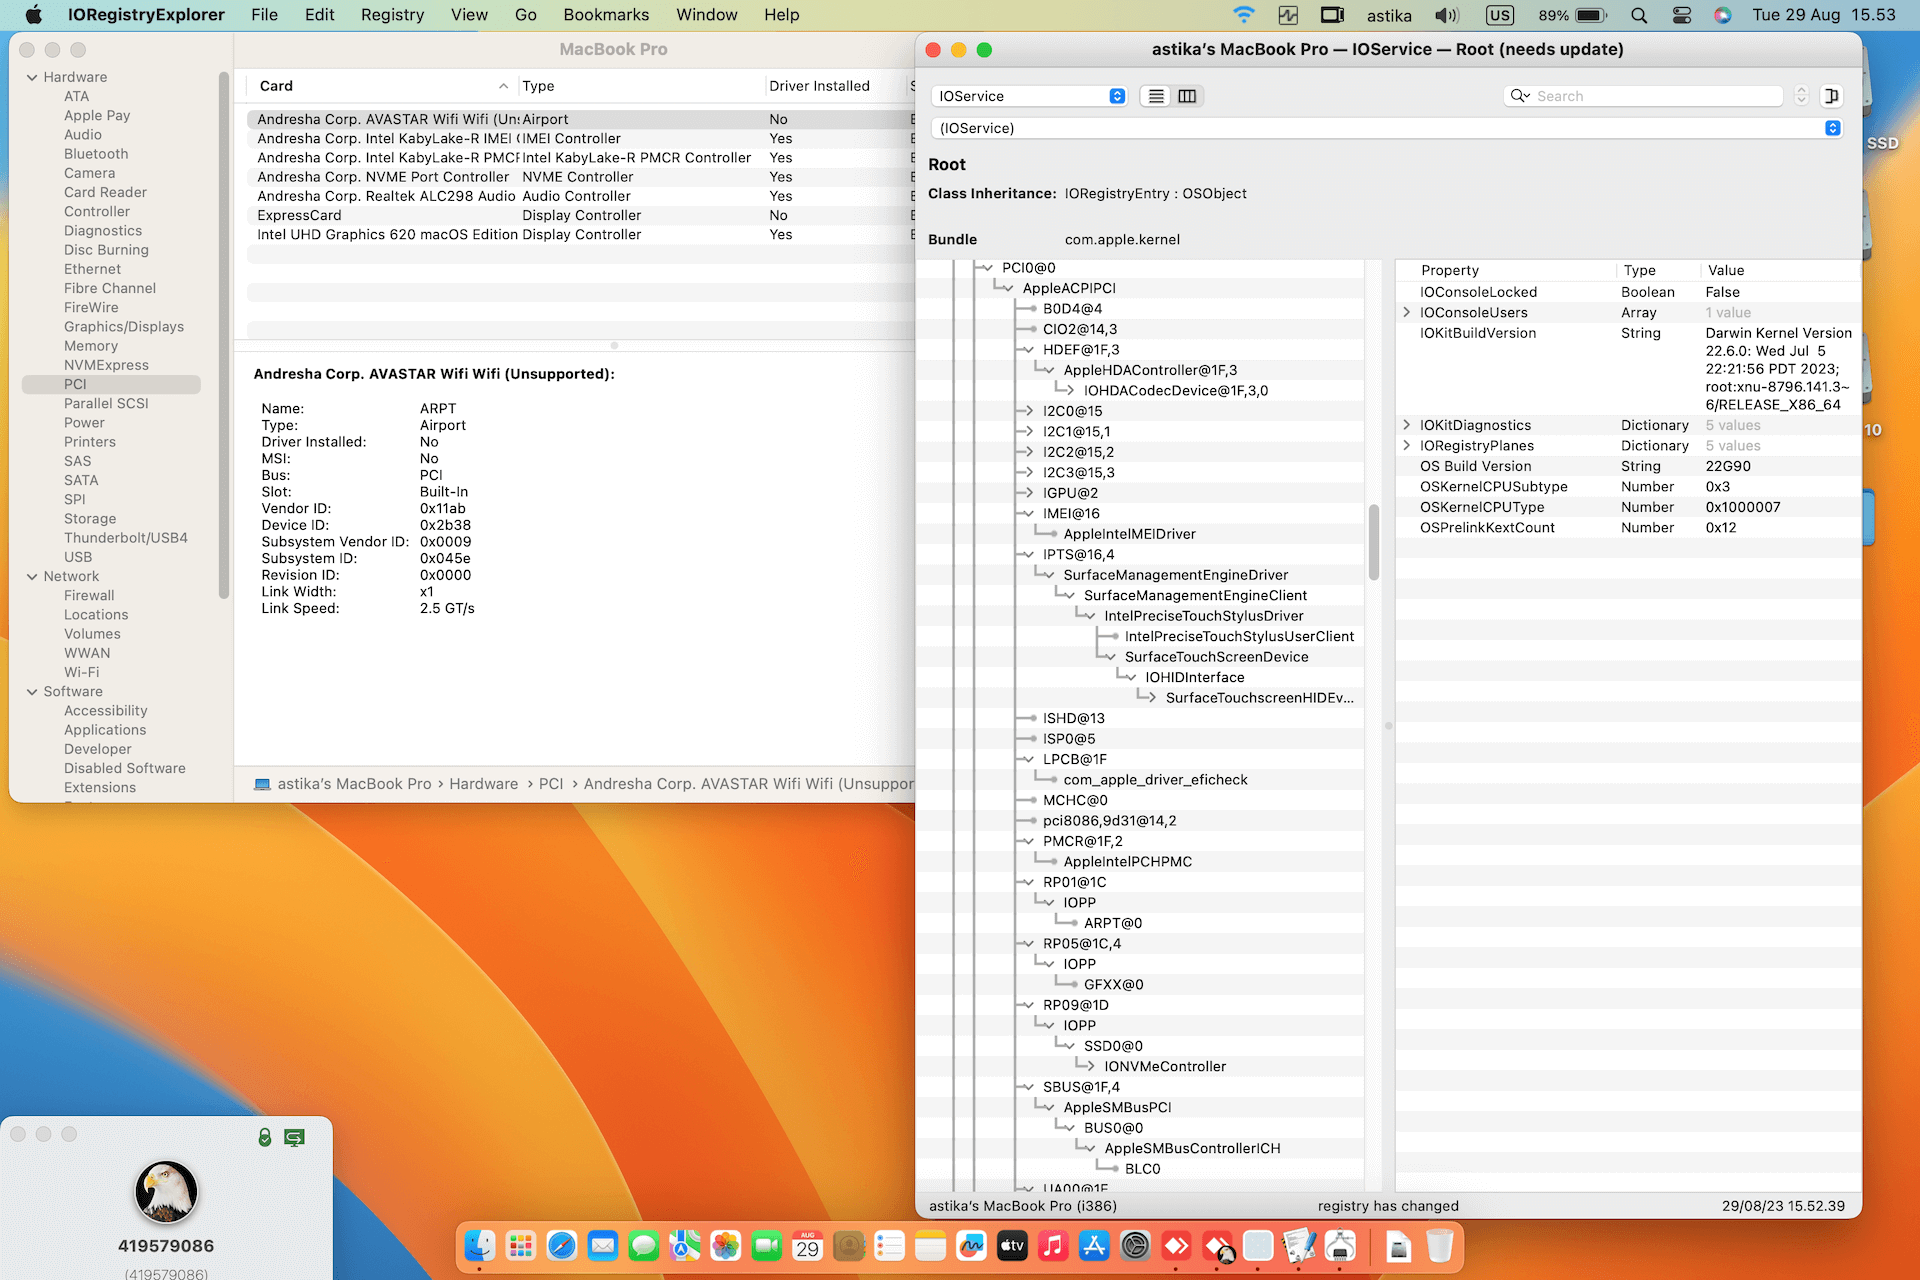Screen dimensions: 1920x1280
Task: Click the search result stepper arrows
Action: click(1801, 96)
